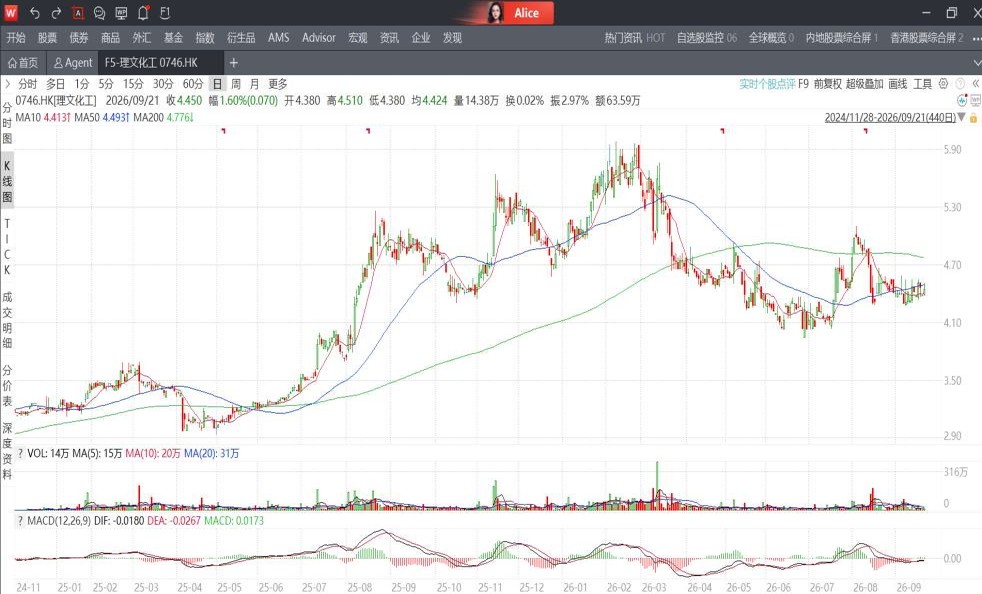982x594 pixels.
Task: Click the 画线 drawing button
Action: [x=897, y=84]
